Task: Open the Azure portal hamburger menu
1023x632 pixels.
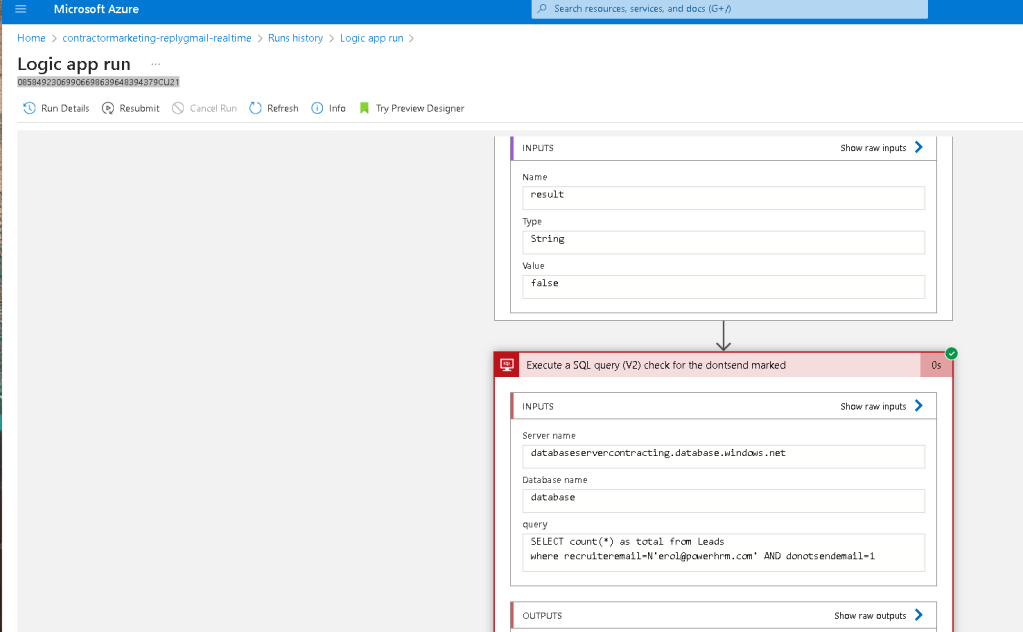Action: 21,9
